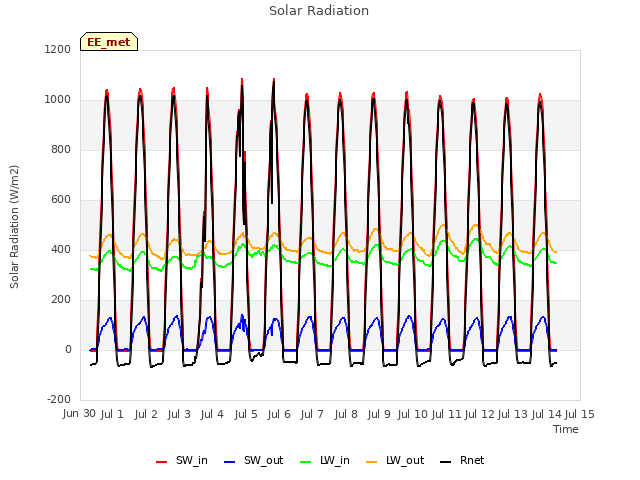The image size is (640, 480).
Task: Click the 0 y-axis tick label
Action: (68, 349)
